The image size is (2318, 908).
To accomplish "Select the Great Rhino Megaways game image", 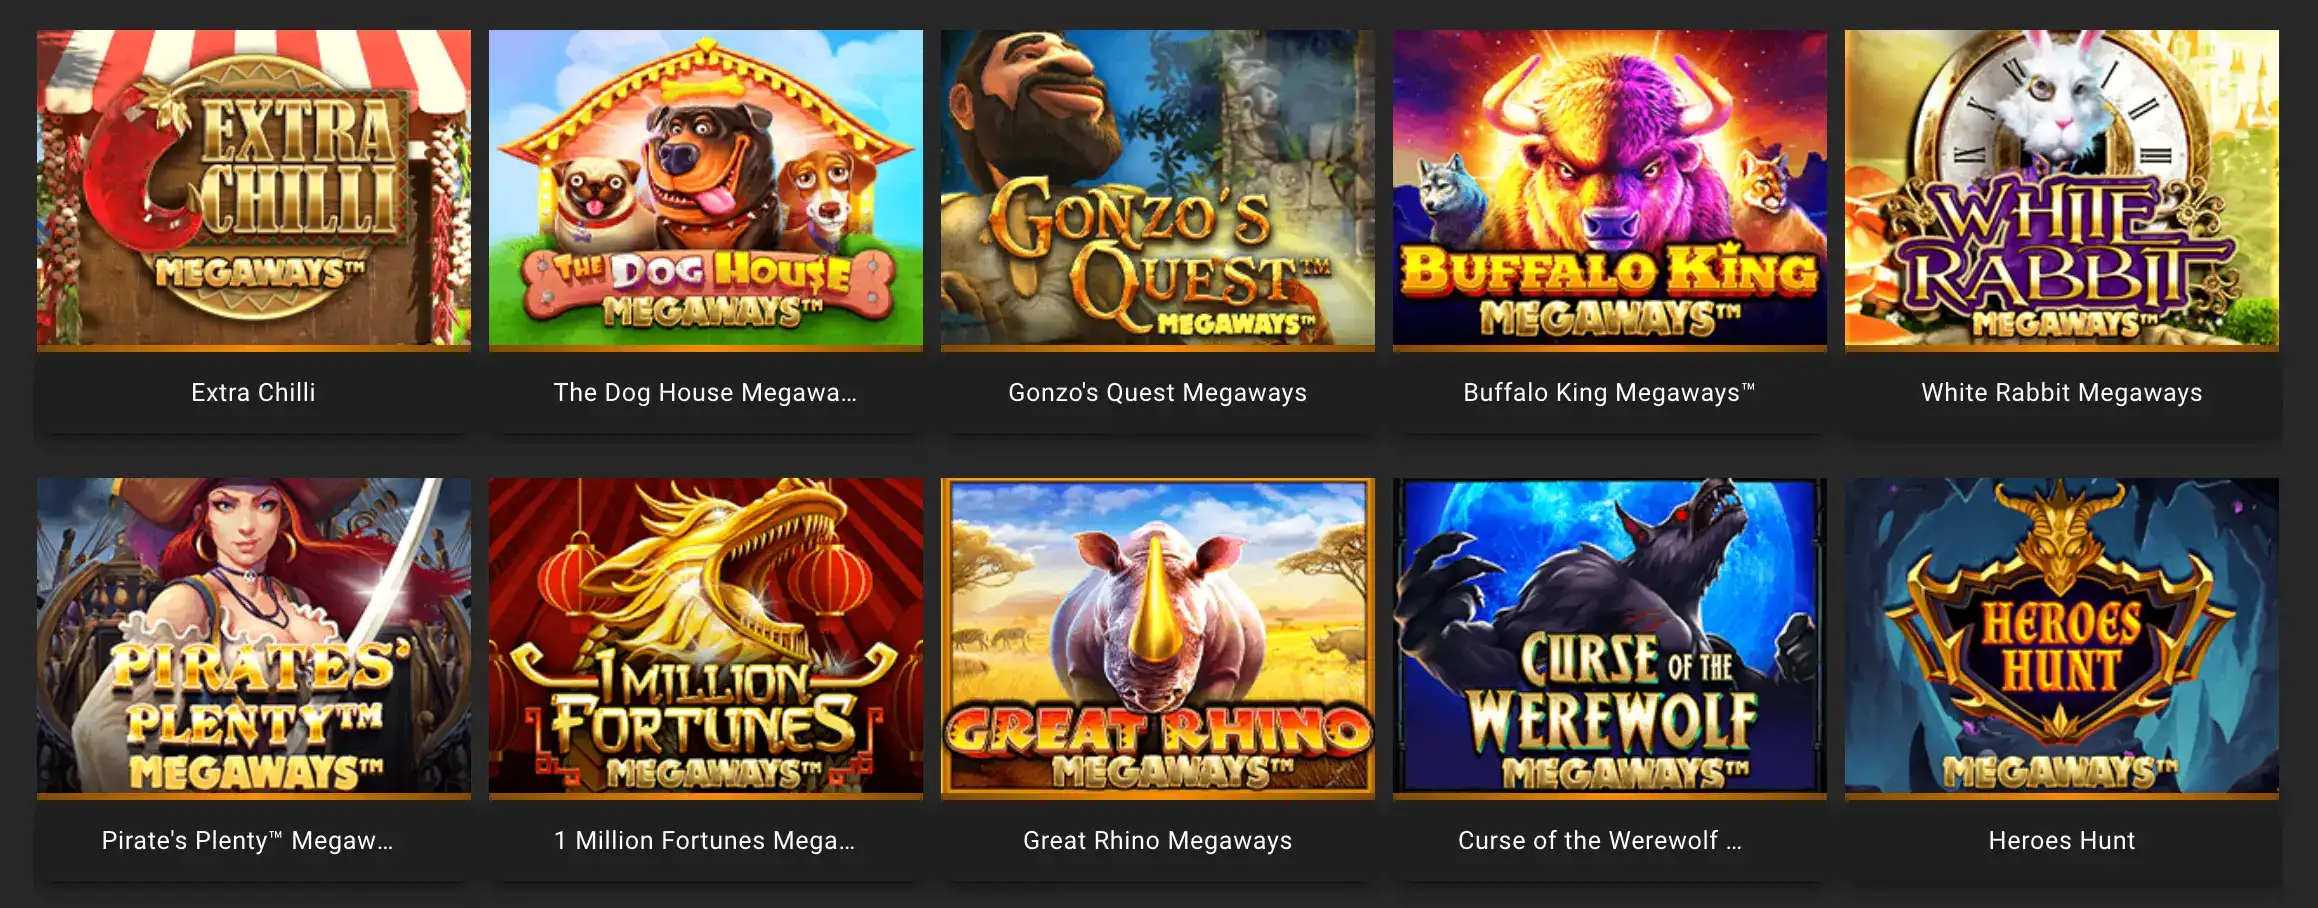I will tap(1158, 636).
